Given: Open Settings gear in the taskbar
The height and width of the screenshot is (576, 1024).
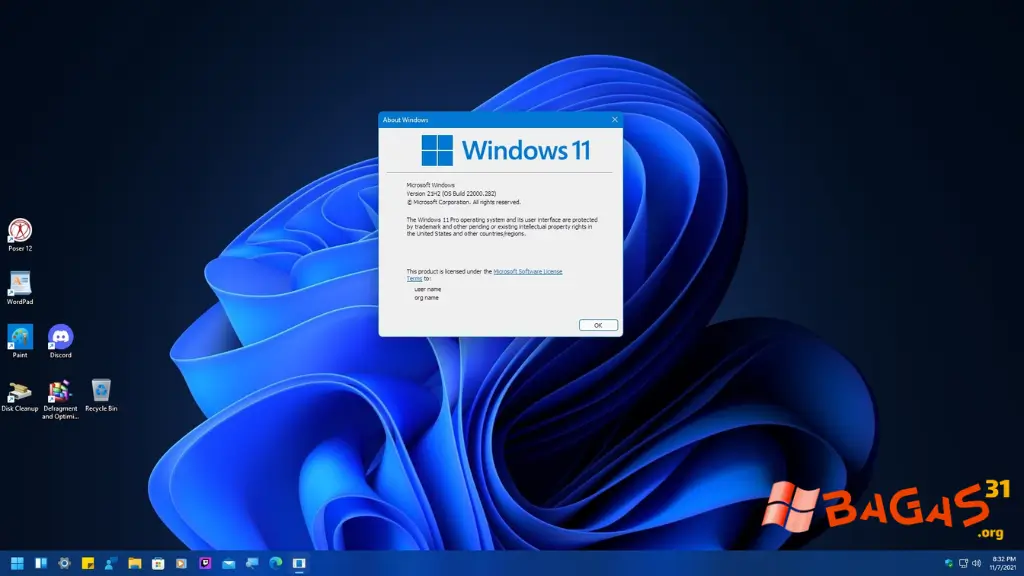Looking at the screenshot, I should point(64,563).
